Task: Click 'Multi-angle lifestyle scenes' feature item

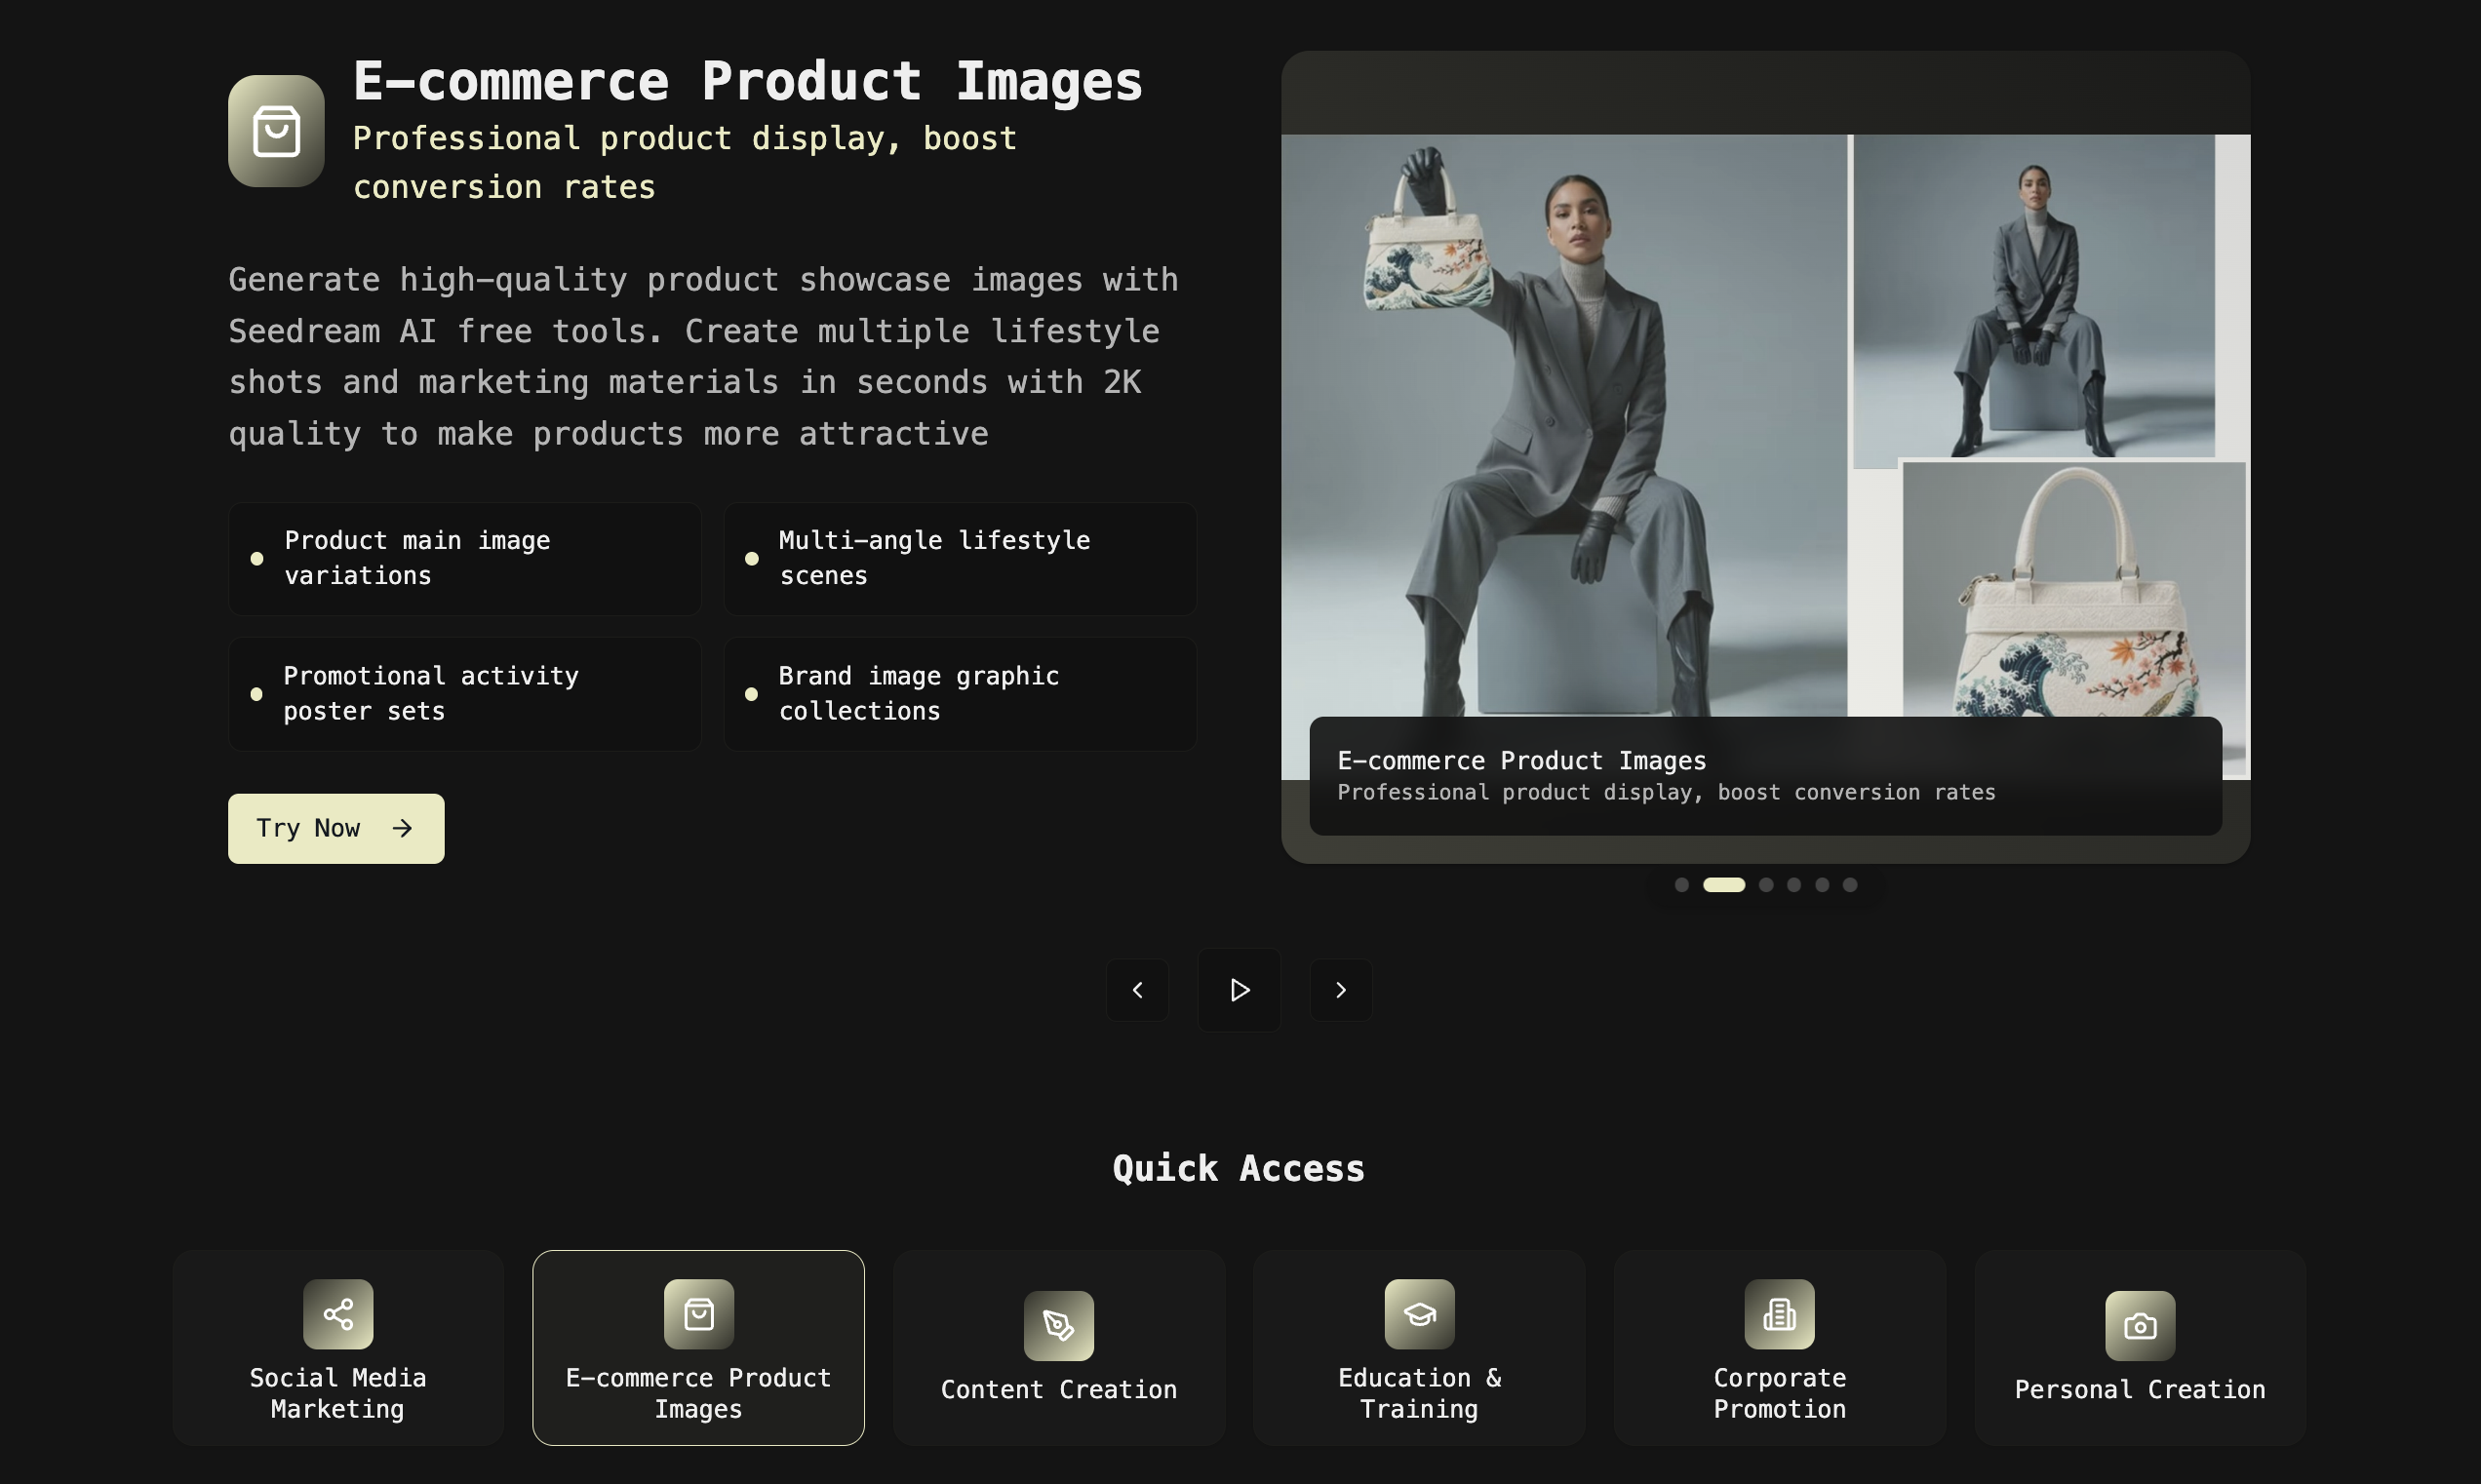Action: click(x=960, y=558)
